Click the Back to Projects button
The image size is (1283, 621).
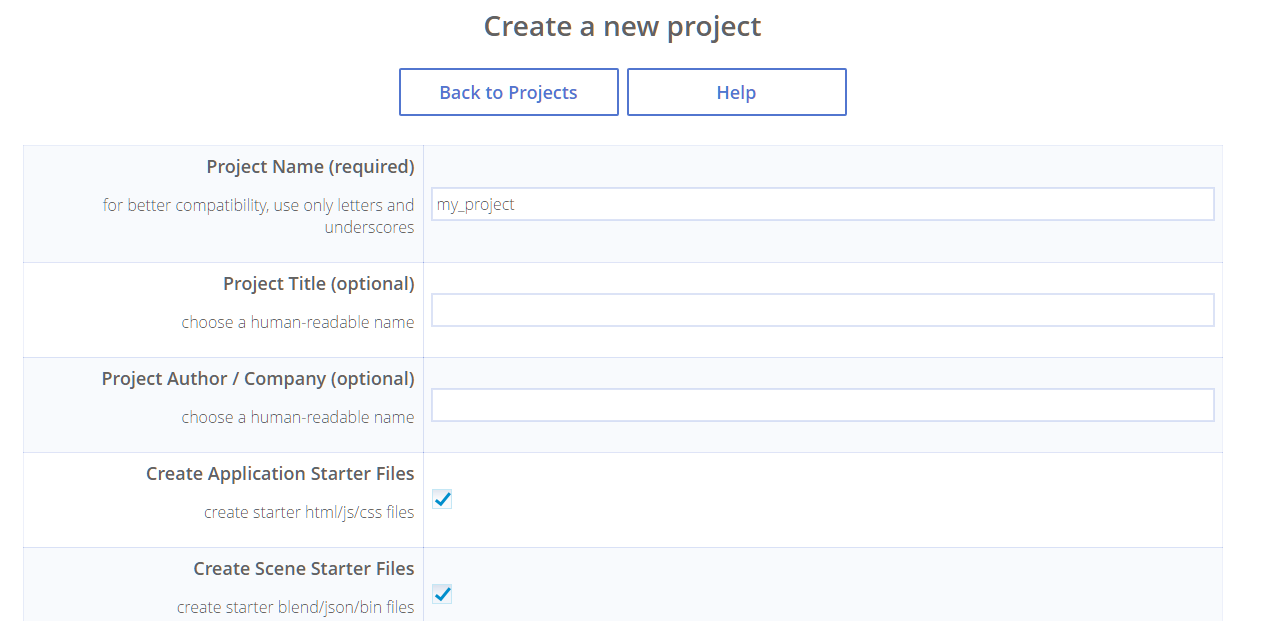point(508,92)
